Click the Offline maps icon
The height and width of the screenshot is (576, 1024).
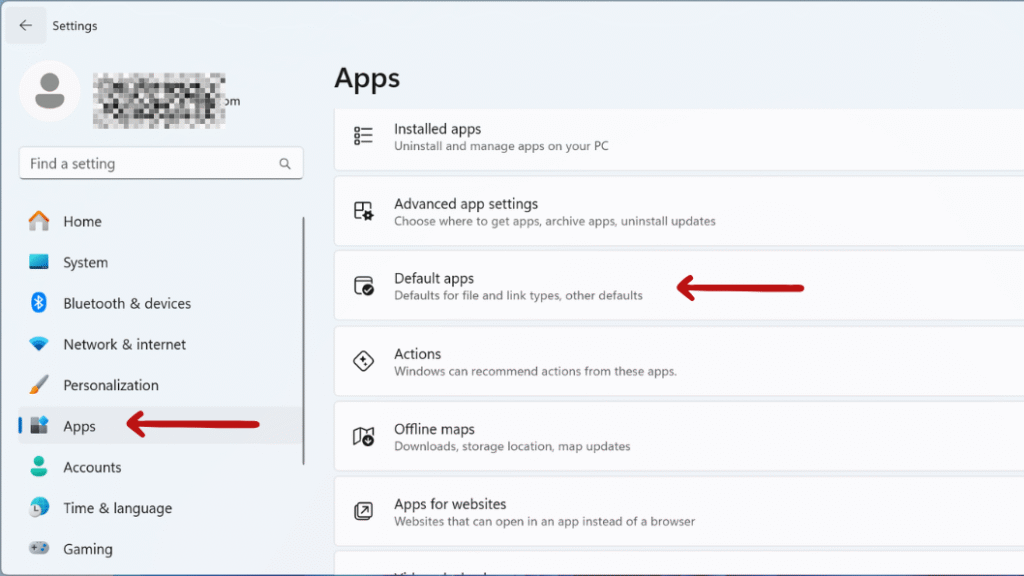[363, 436]
